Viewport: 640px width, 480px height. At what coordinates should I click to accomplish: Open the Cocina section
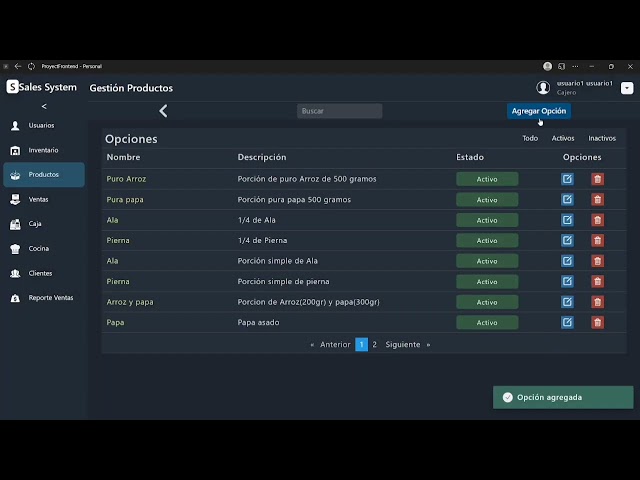(44, 249)
